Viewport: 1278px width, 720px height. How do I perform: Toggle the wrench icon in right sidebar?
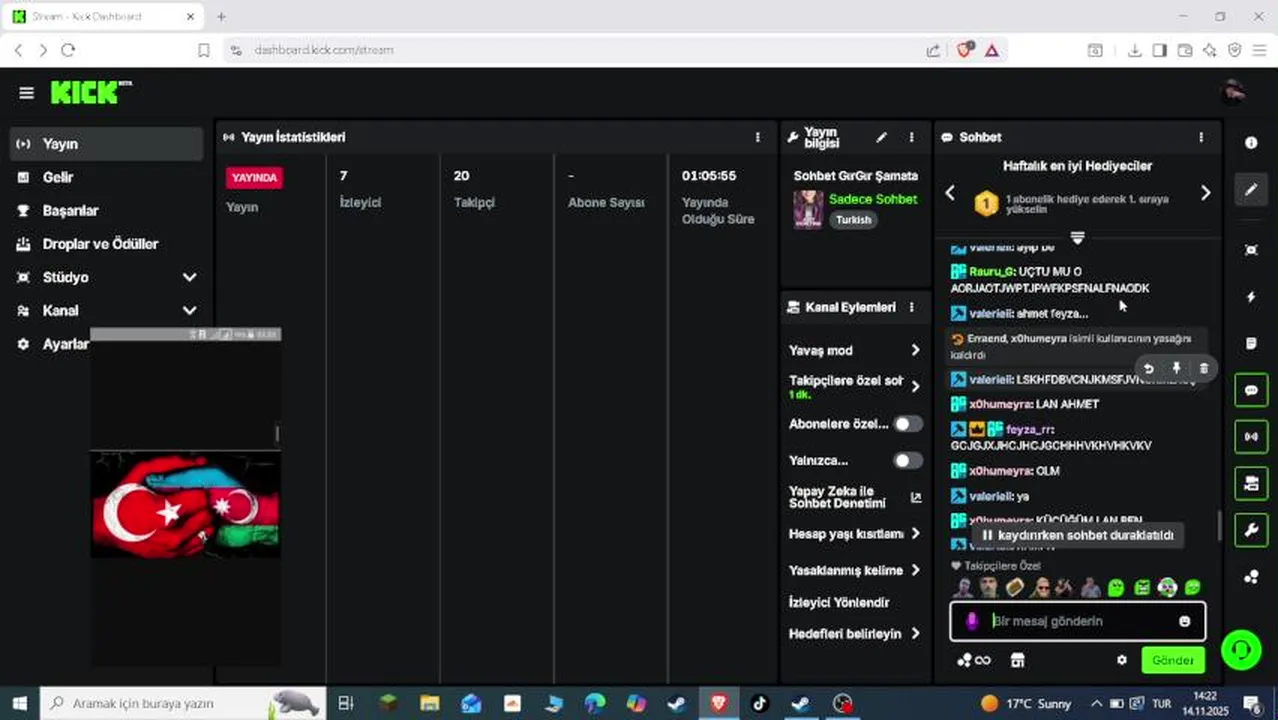pyautogui.click(x=1251, y=530)
